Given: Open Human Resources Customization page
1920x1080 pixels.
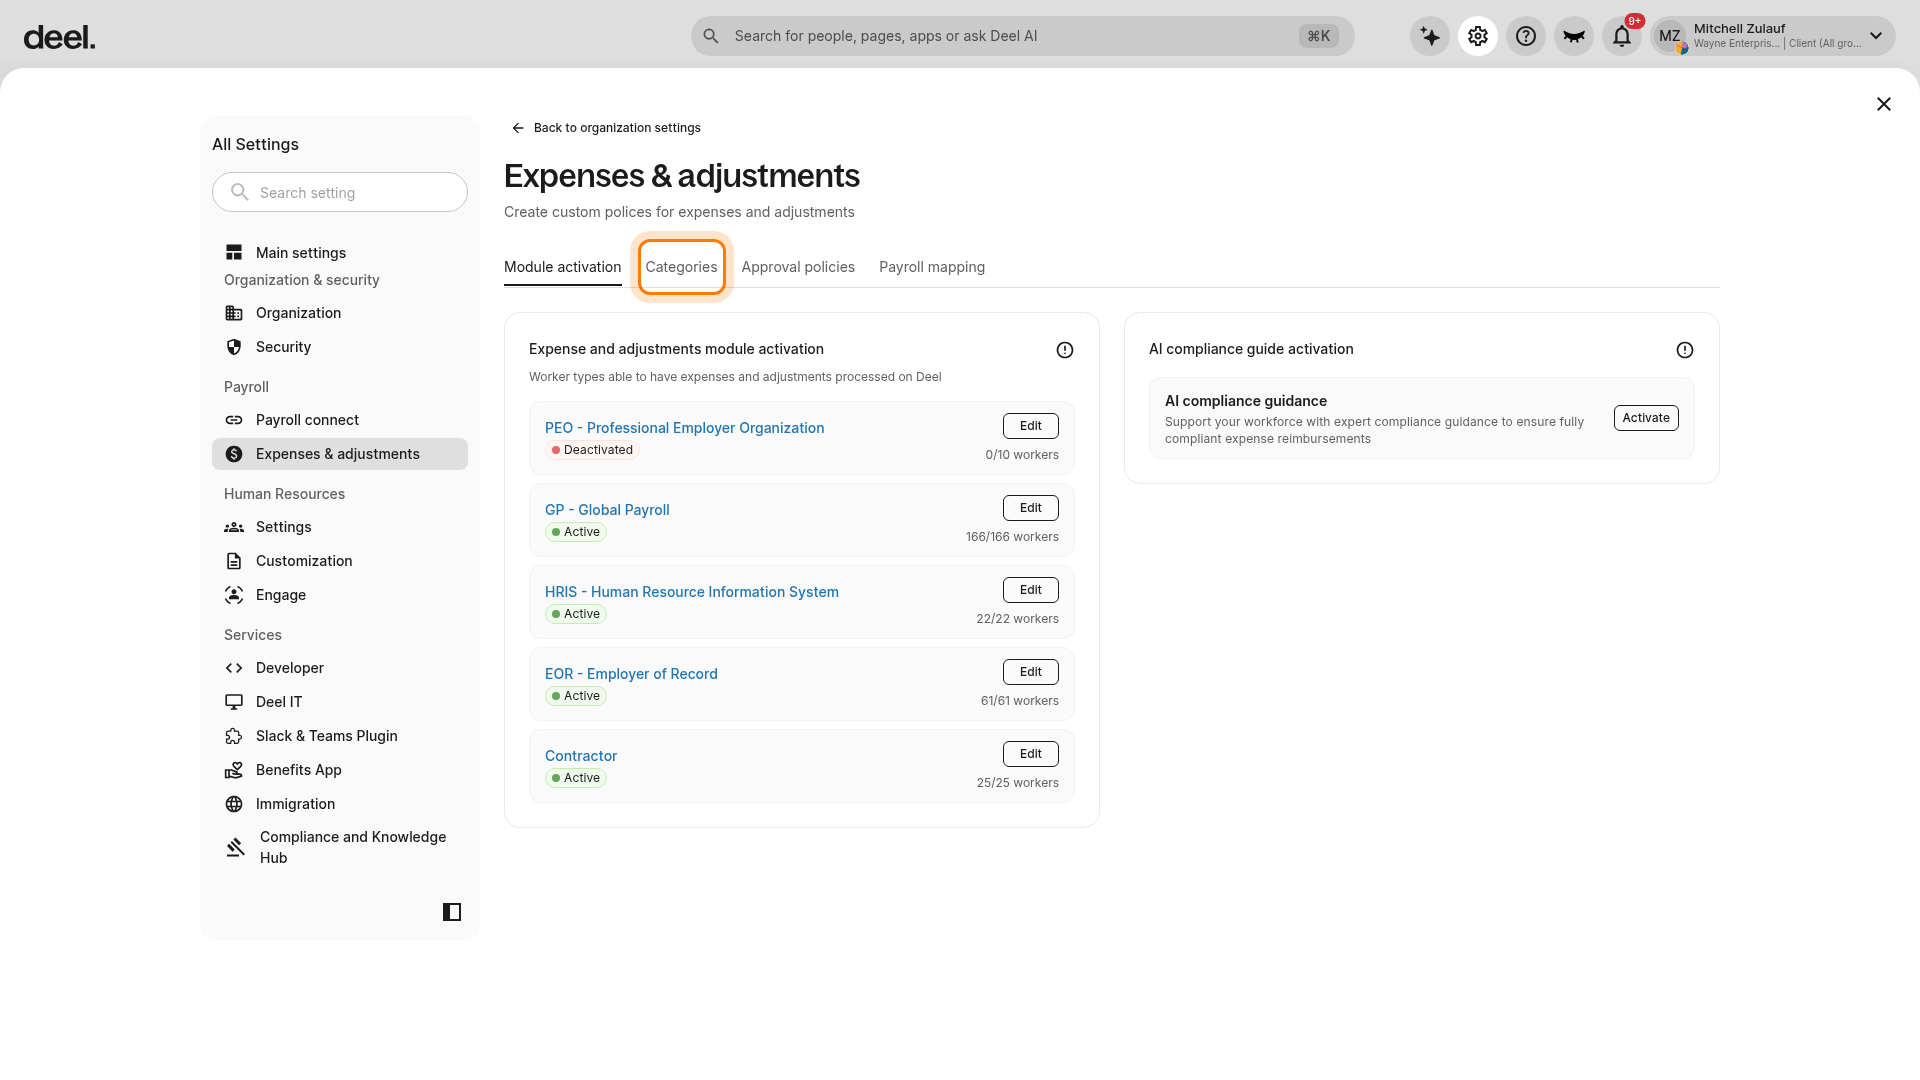Looking at the screenshot, I should [340, 561].
